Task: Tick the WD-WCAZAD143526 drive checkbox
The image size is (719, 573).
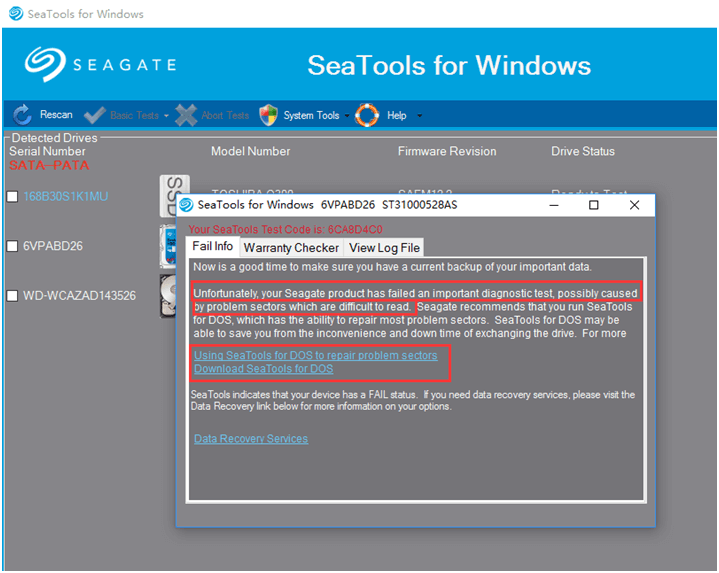Action: [x=12, y=296]
